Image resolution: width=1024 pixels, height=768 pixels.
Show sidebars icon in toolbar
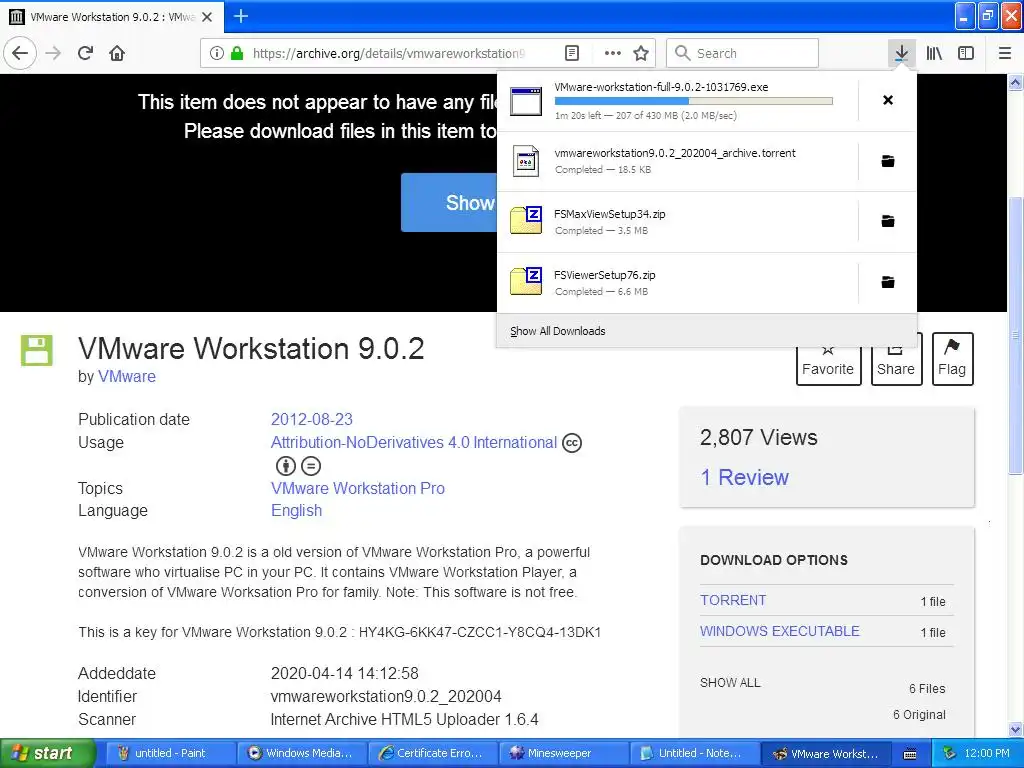pos(966,53)
